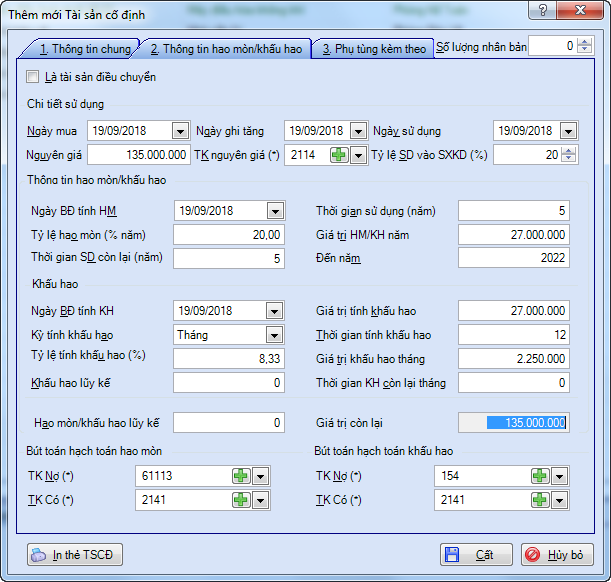Click Chi tiết sử dụng section heading
Viewport: 611px width, 582px height.
point(65,104)
